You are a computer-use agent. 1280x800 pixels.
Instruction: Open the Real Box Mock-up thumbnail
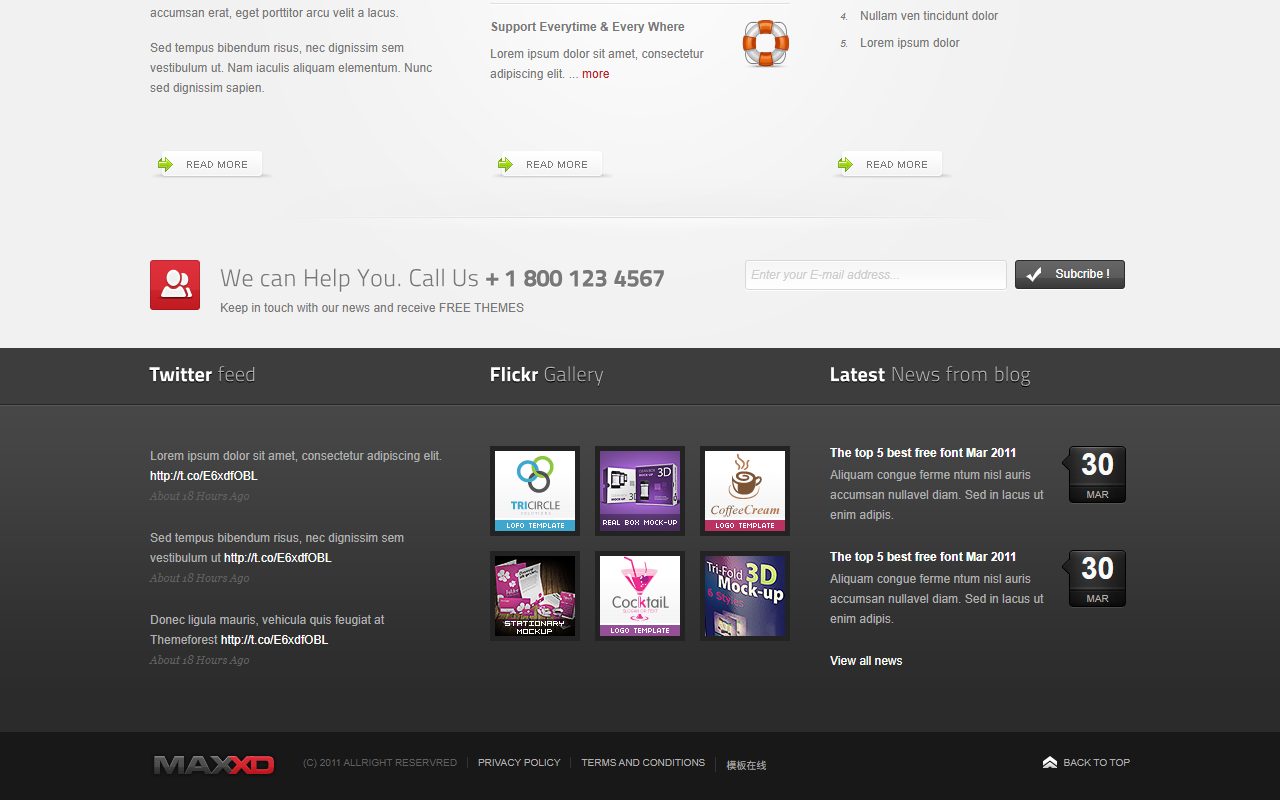pyautogui.click(x=640, y=491)
